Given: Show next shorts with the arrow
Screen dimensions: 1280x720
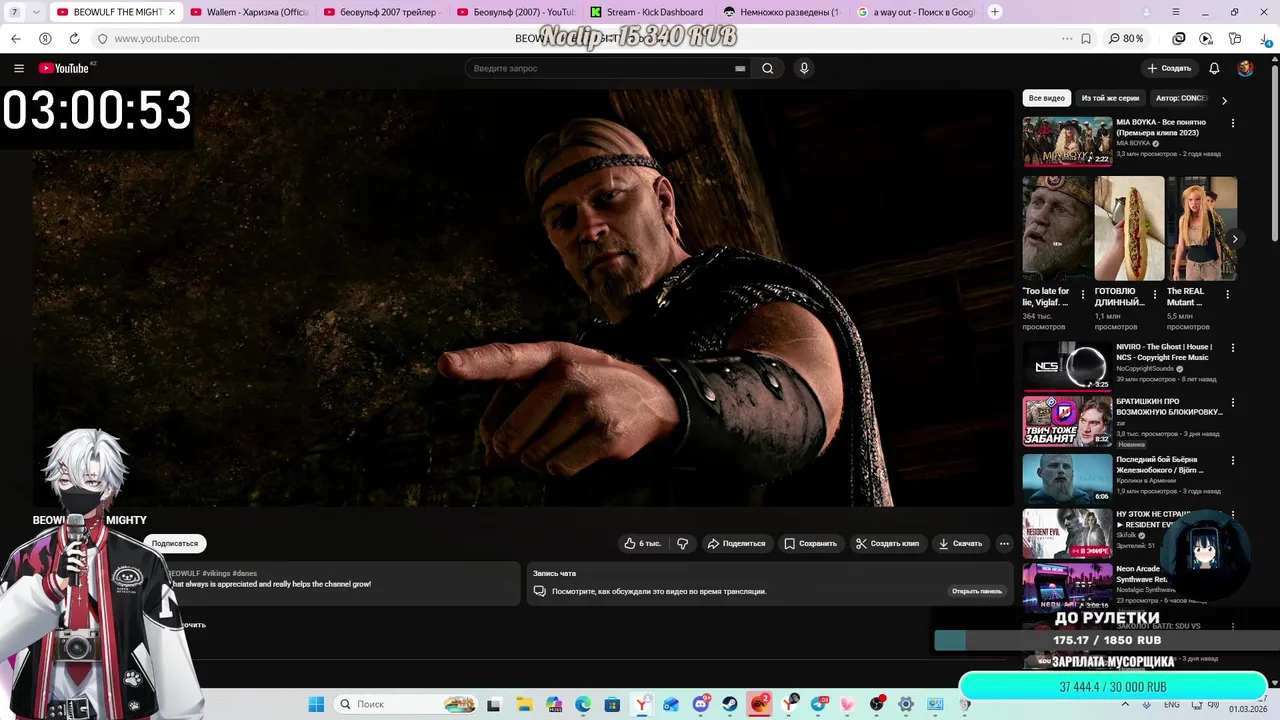Looking at the screenshot, I should (1235, 239).
